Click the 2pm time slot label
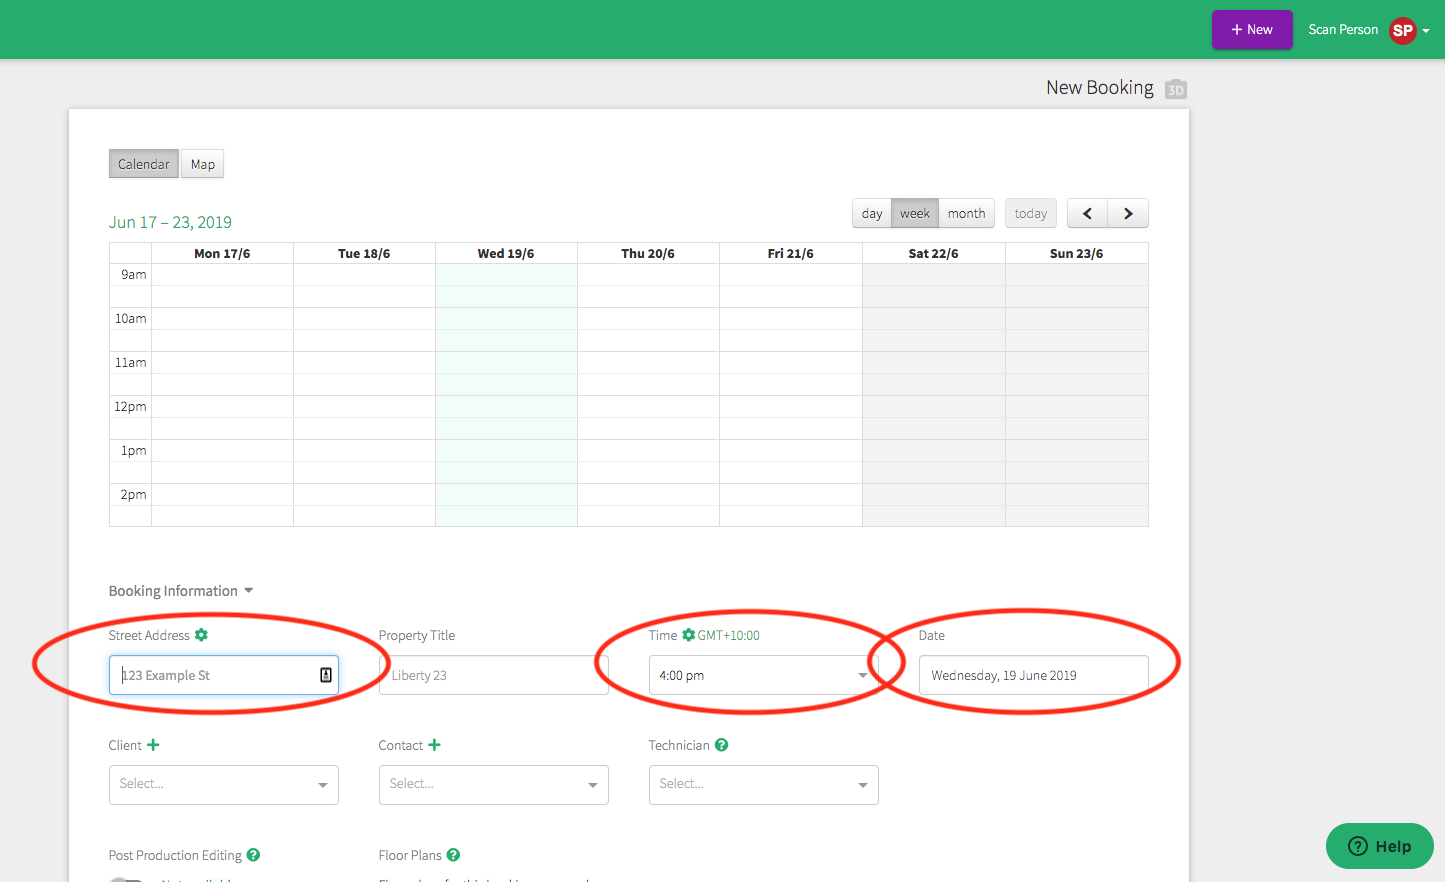The height and width of the screenshot is (882, 1445). (134, 494)
